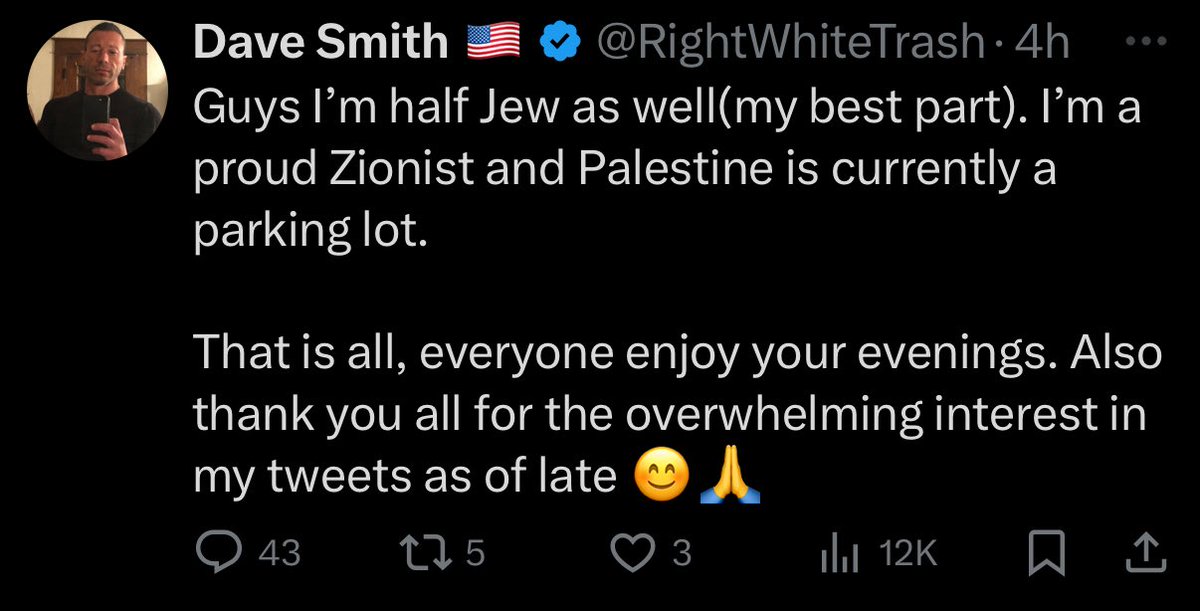Open the three-dot more options menu
This screenshot has height=611, width=1200.
[1145, 41]
